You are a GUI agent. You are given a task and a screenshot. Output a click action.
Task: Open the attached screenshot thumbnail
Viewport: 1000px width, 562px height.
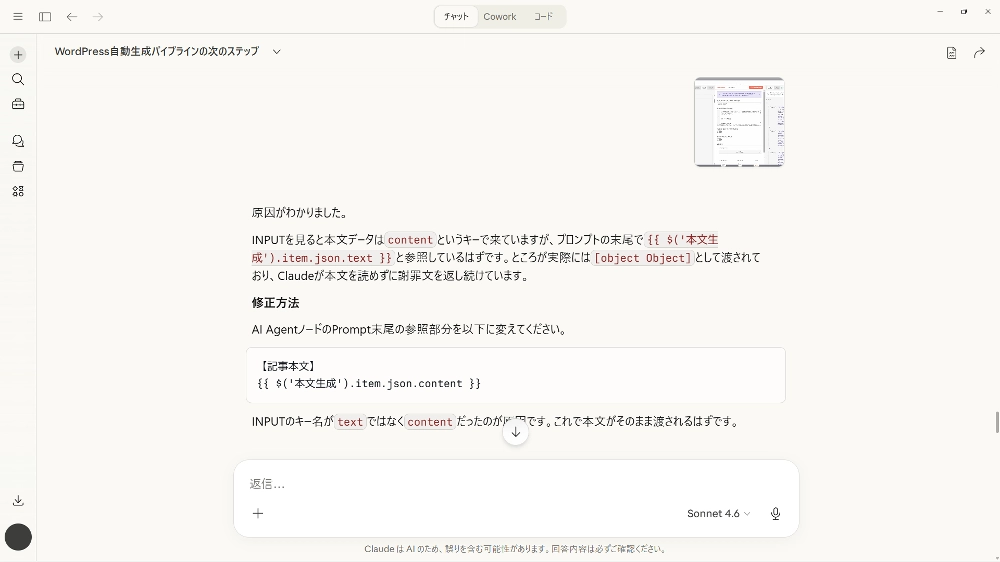click(739, 122)
